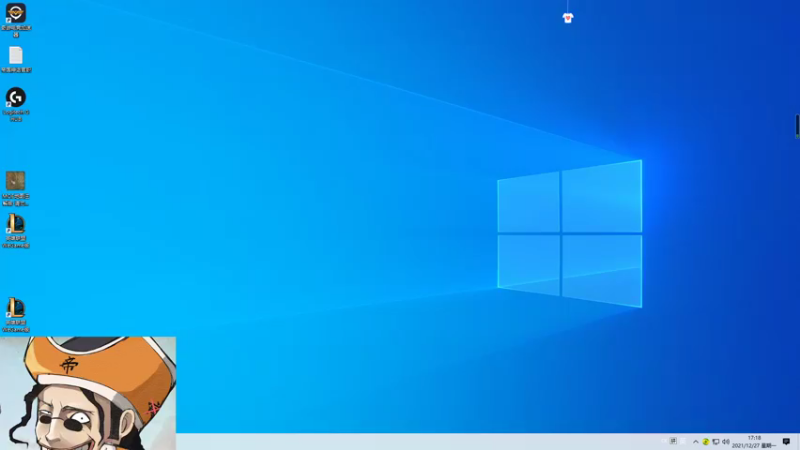Image resolution: width=800 pixels, height=450 pixels.
Task: Open the green-yellow round tray icon
Action: 706,442
